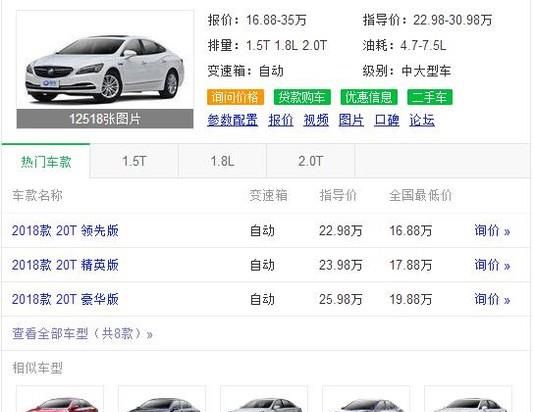Screen dimensions: 534x412
Task: Open 2018款 20T 精英版 model
Action: [x=65, y=265]
